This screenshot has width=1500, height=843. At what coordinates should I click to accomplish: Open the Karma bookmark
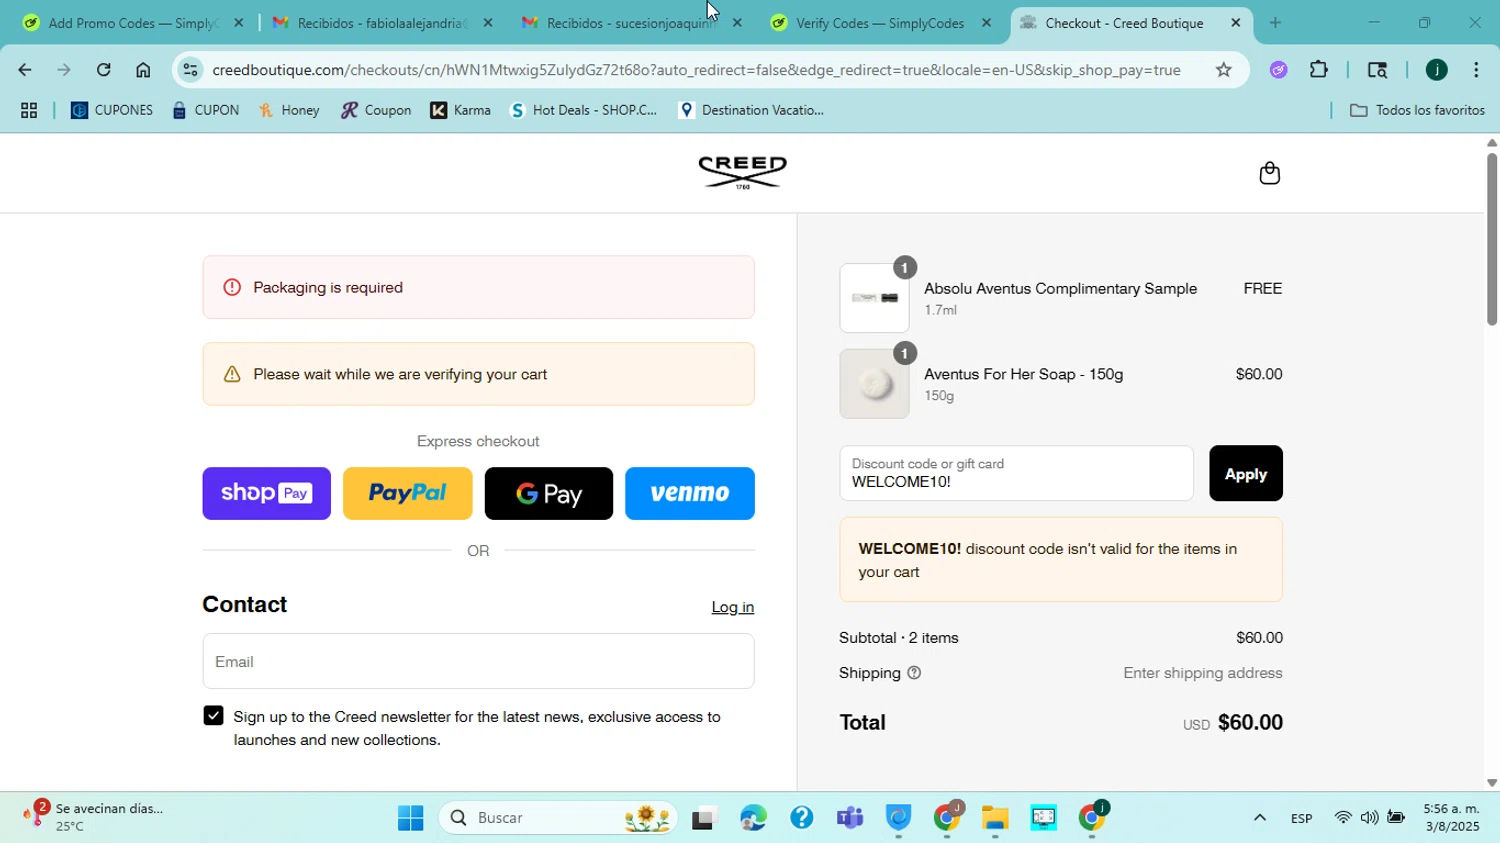(460, 111)
